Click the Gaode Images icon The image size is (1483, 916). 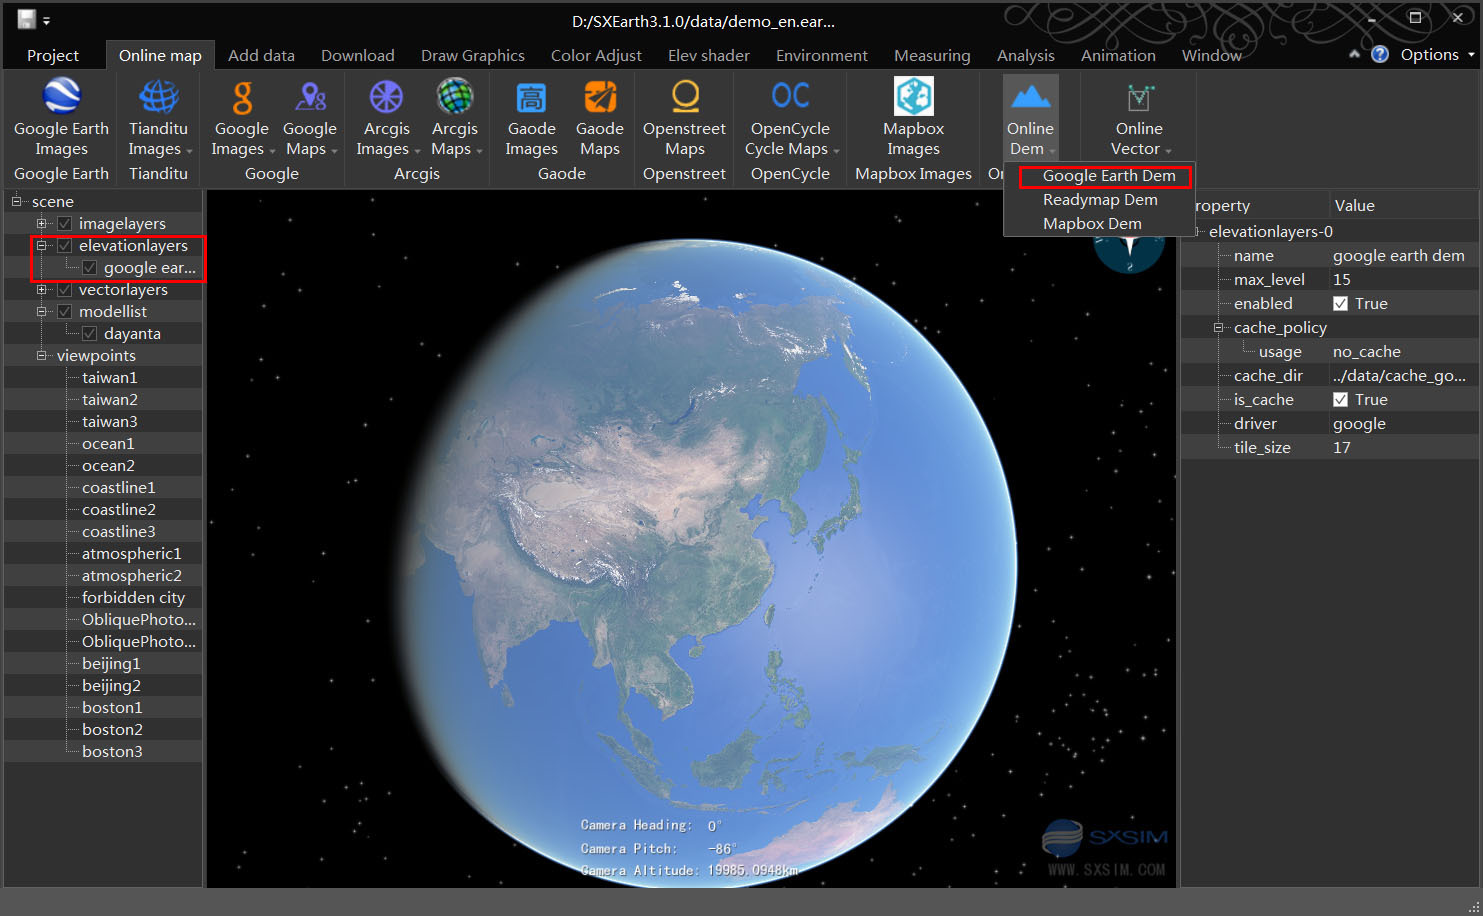(x=531, y=98)
